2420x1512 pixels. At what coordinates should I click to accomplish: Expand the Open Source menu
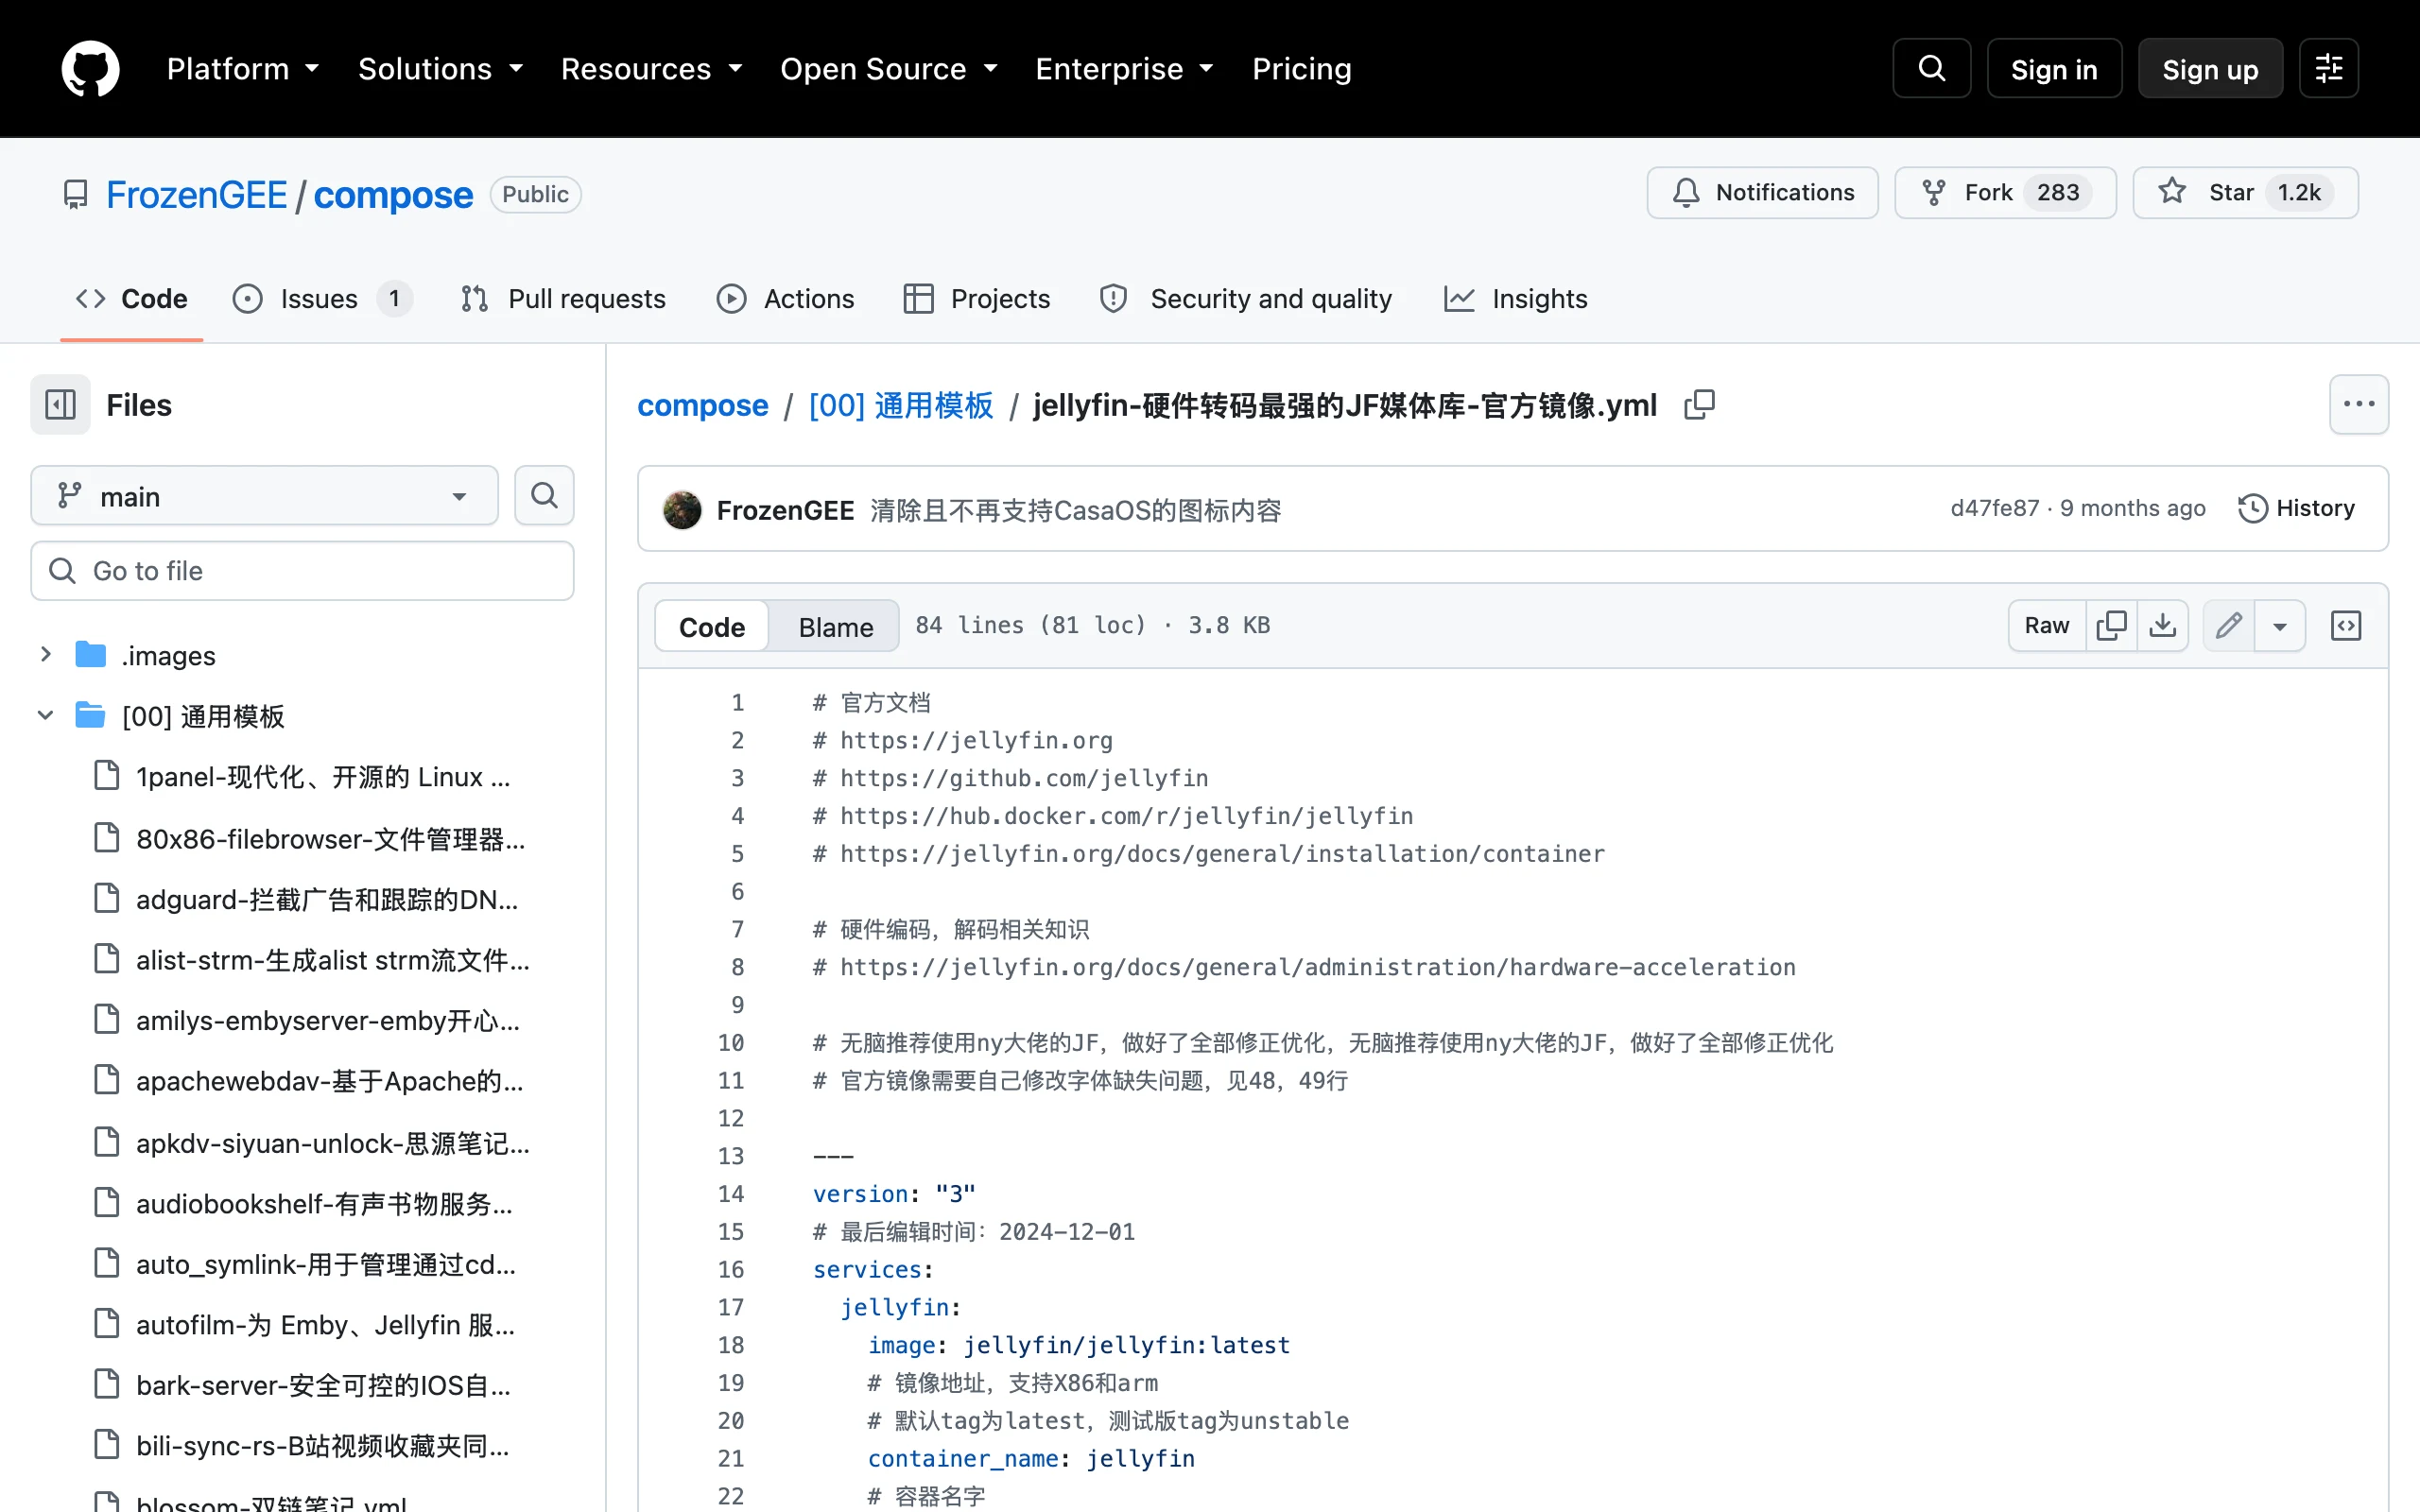pyautogui.click(x=889, y=68)
